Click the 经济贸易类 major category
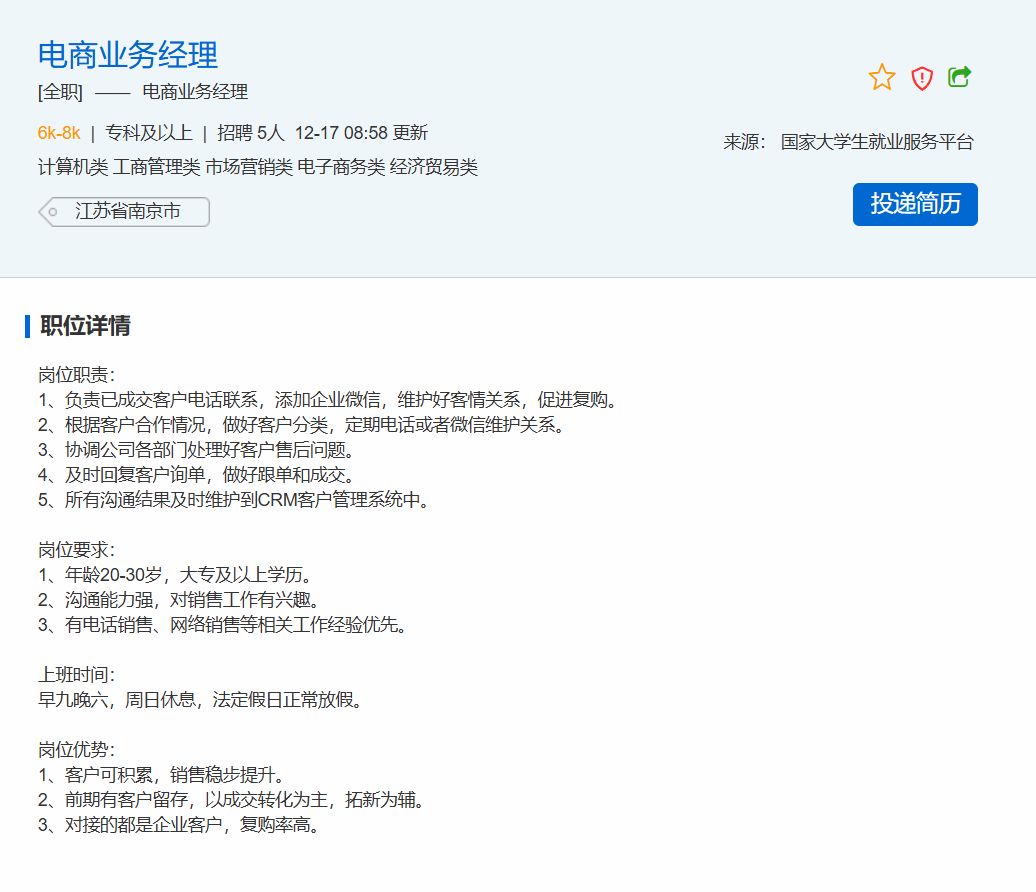Viewport: 1036px width, 892px height. coord(433,167)
